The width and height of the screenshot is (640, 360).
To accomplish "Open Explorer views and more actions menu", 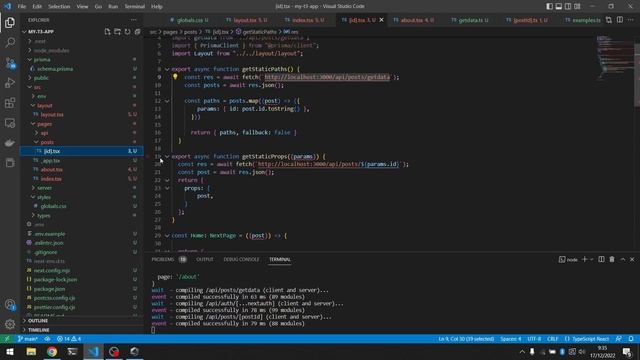I will pos(134,20).
